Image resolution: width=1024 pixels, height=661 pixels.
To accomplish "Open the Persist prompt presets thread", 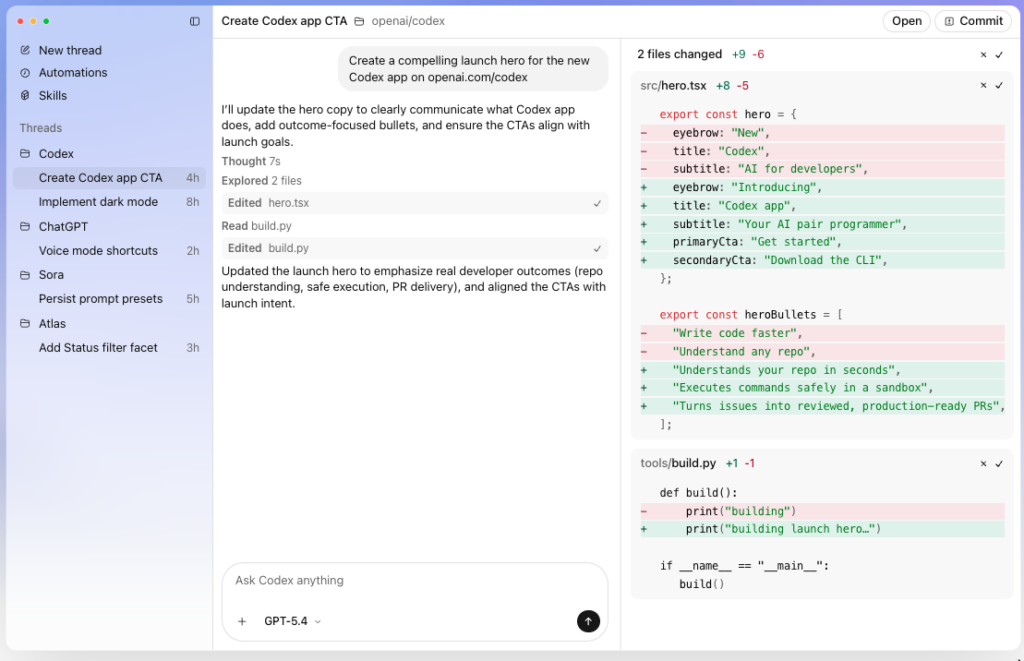I will (x=110, y=299).
